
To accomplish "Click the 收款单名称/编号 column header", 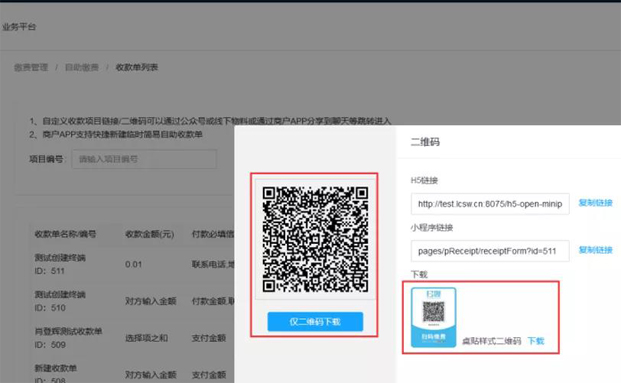I will (x=65, y=234).
